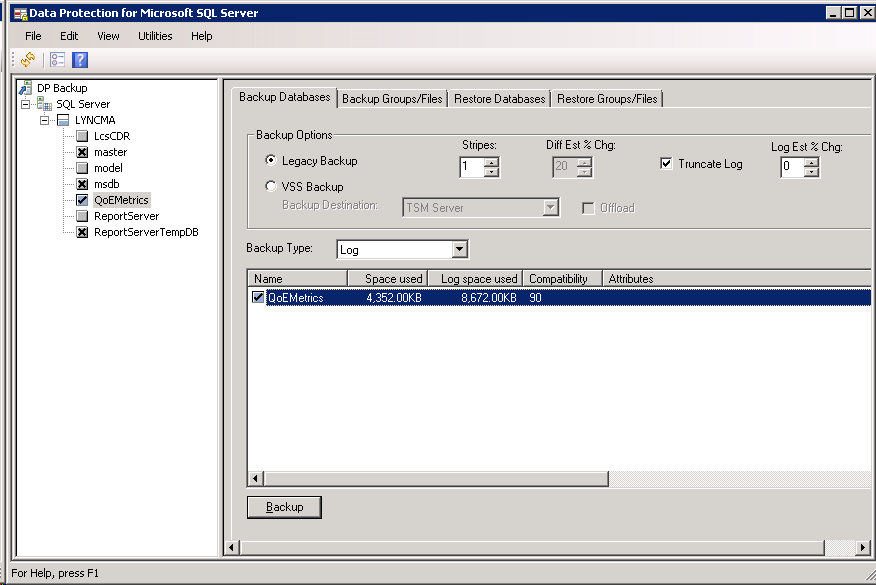876x585 pixels.
Task: Click the SQL Server node icon
Action: click(45, 104)
